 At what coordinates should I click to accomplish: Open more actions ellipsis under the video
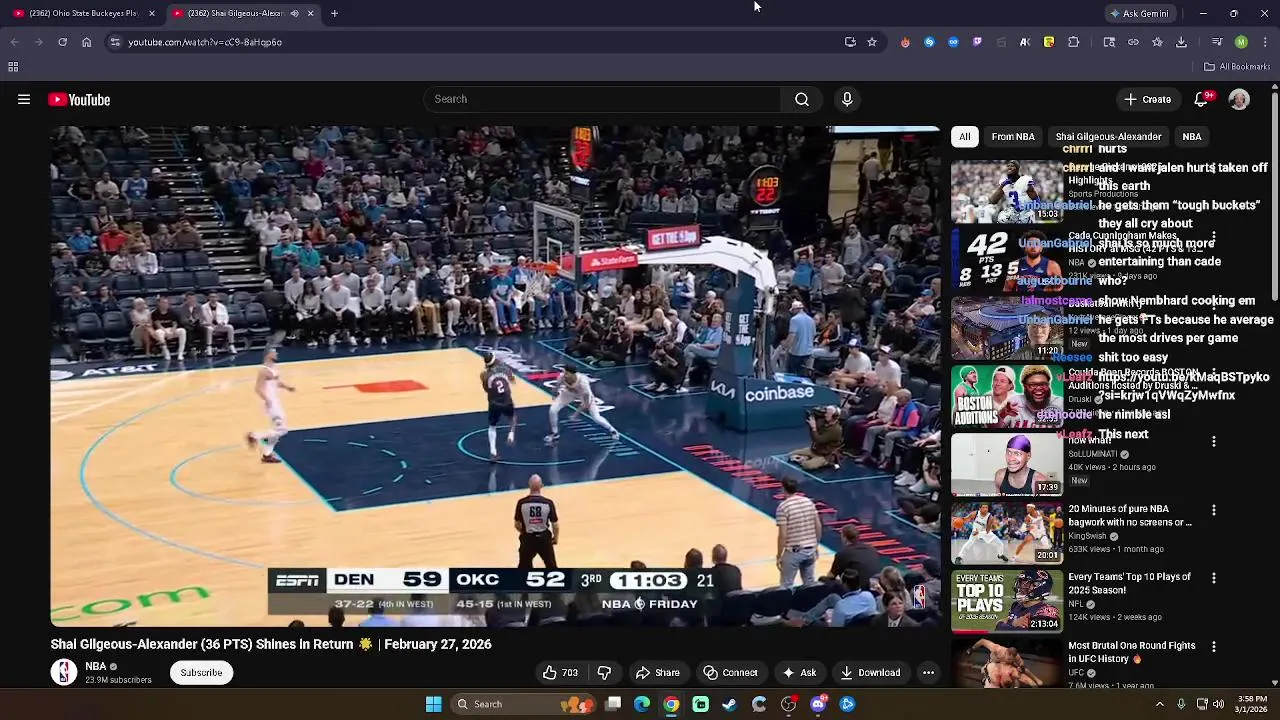(x=928, y=672)
